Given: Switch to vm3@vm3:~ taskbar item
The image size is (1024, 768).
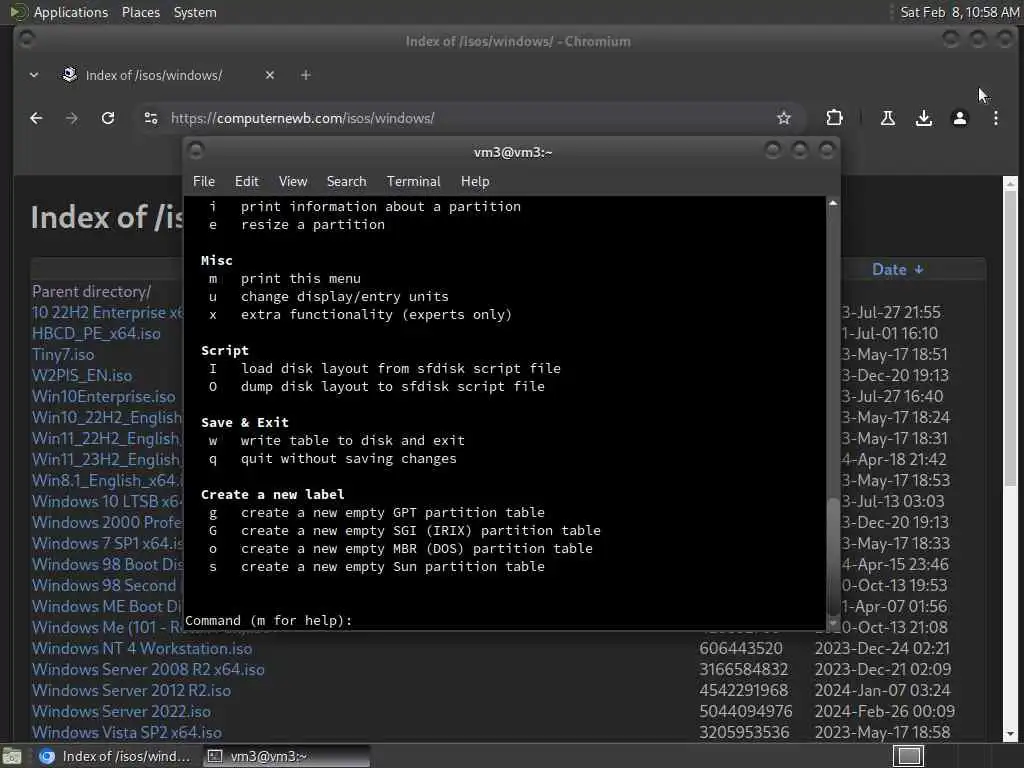Looking at the screenshot, I should click(x=286, y=756).
